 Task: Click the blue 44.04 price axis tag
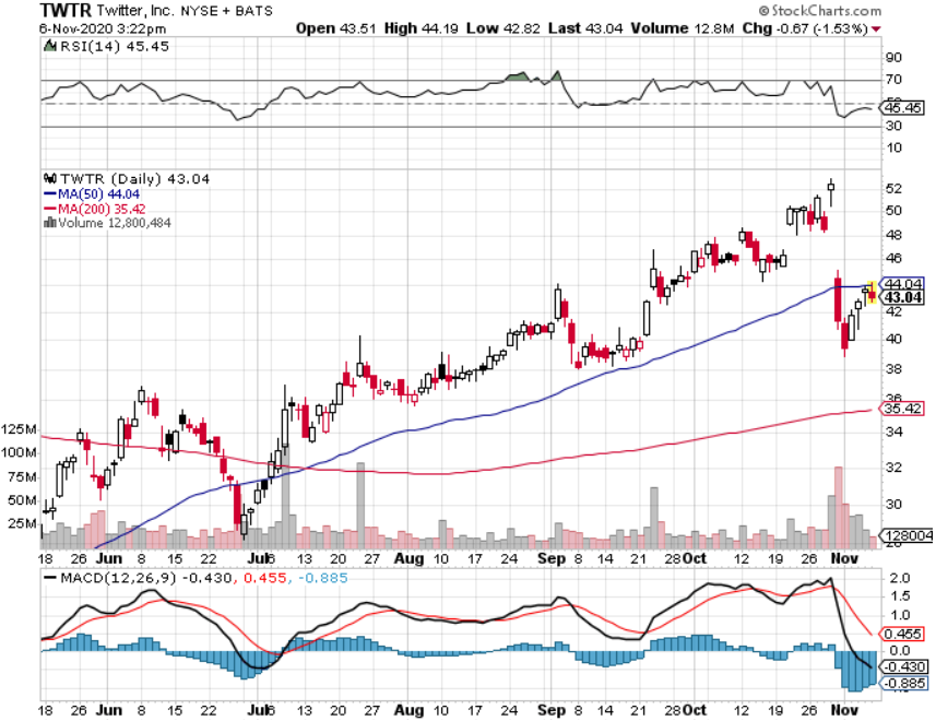click(x=903, y=284)
